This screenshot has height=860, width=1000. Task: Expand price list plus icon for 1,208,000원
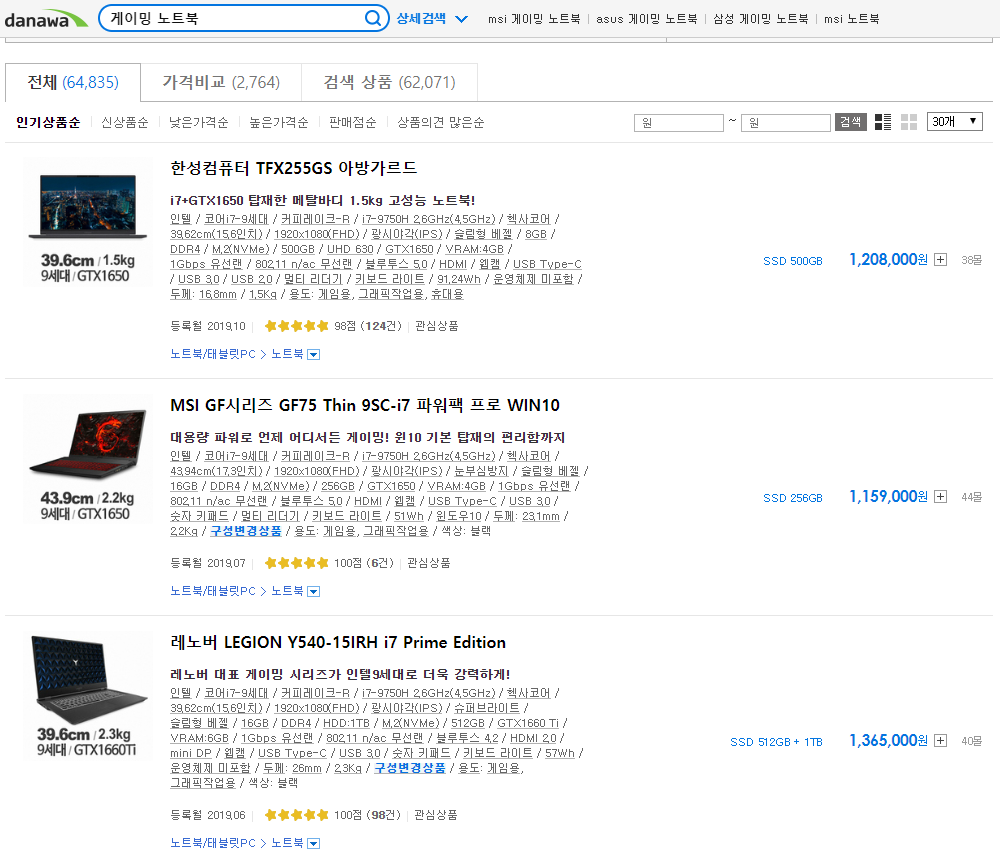[x=941, y=260]
